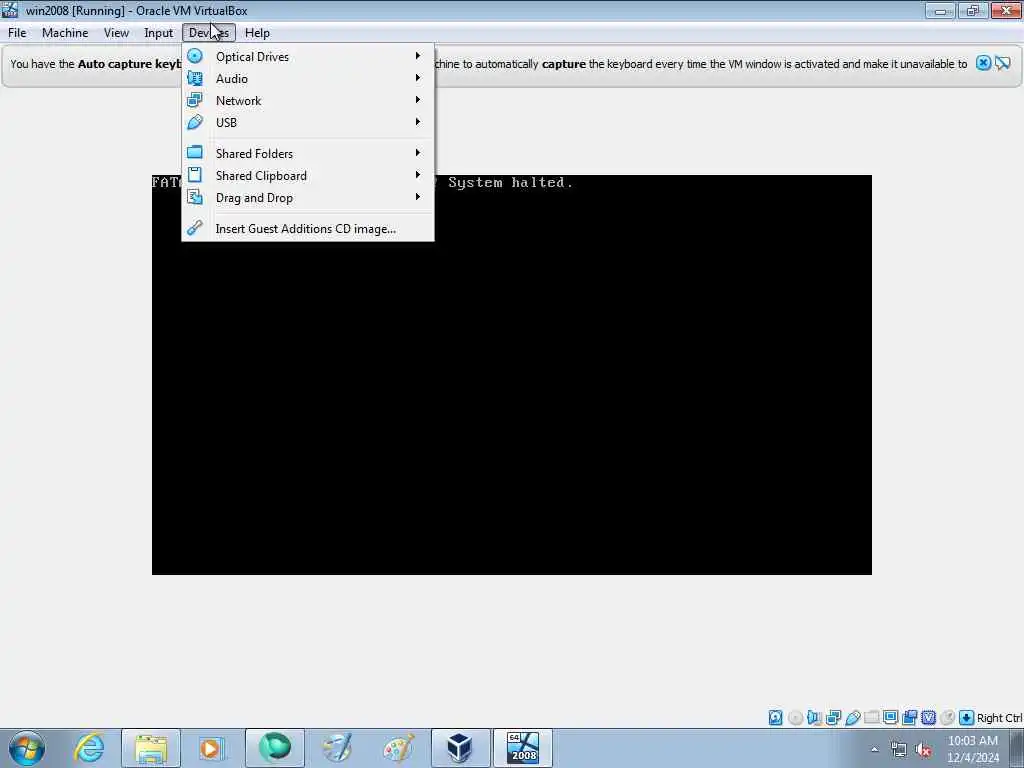Open the Shared Clipboard submenu
Image resolution: width=1024 pixels, height=768 pixels.
(308, 175)
